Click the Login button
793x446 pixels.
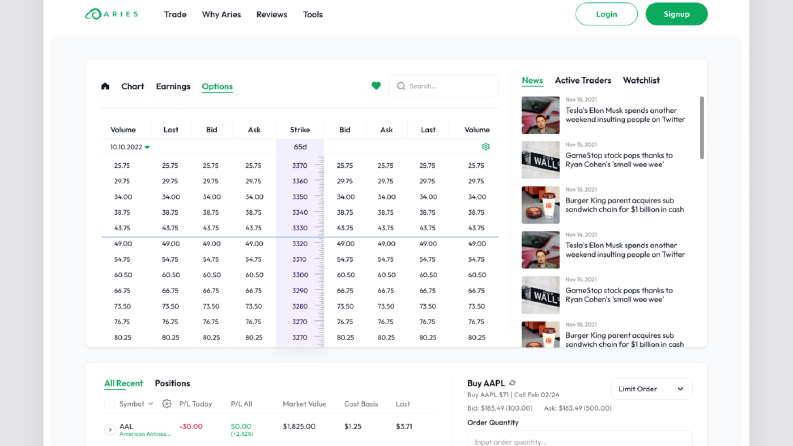(606, 14)
